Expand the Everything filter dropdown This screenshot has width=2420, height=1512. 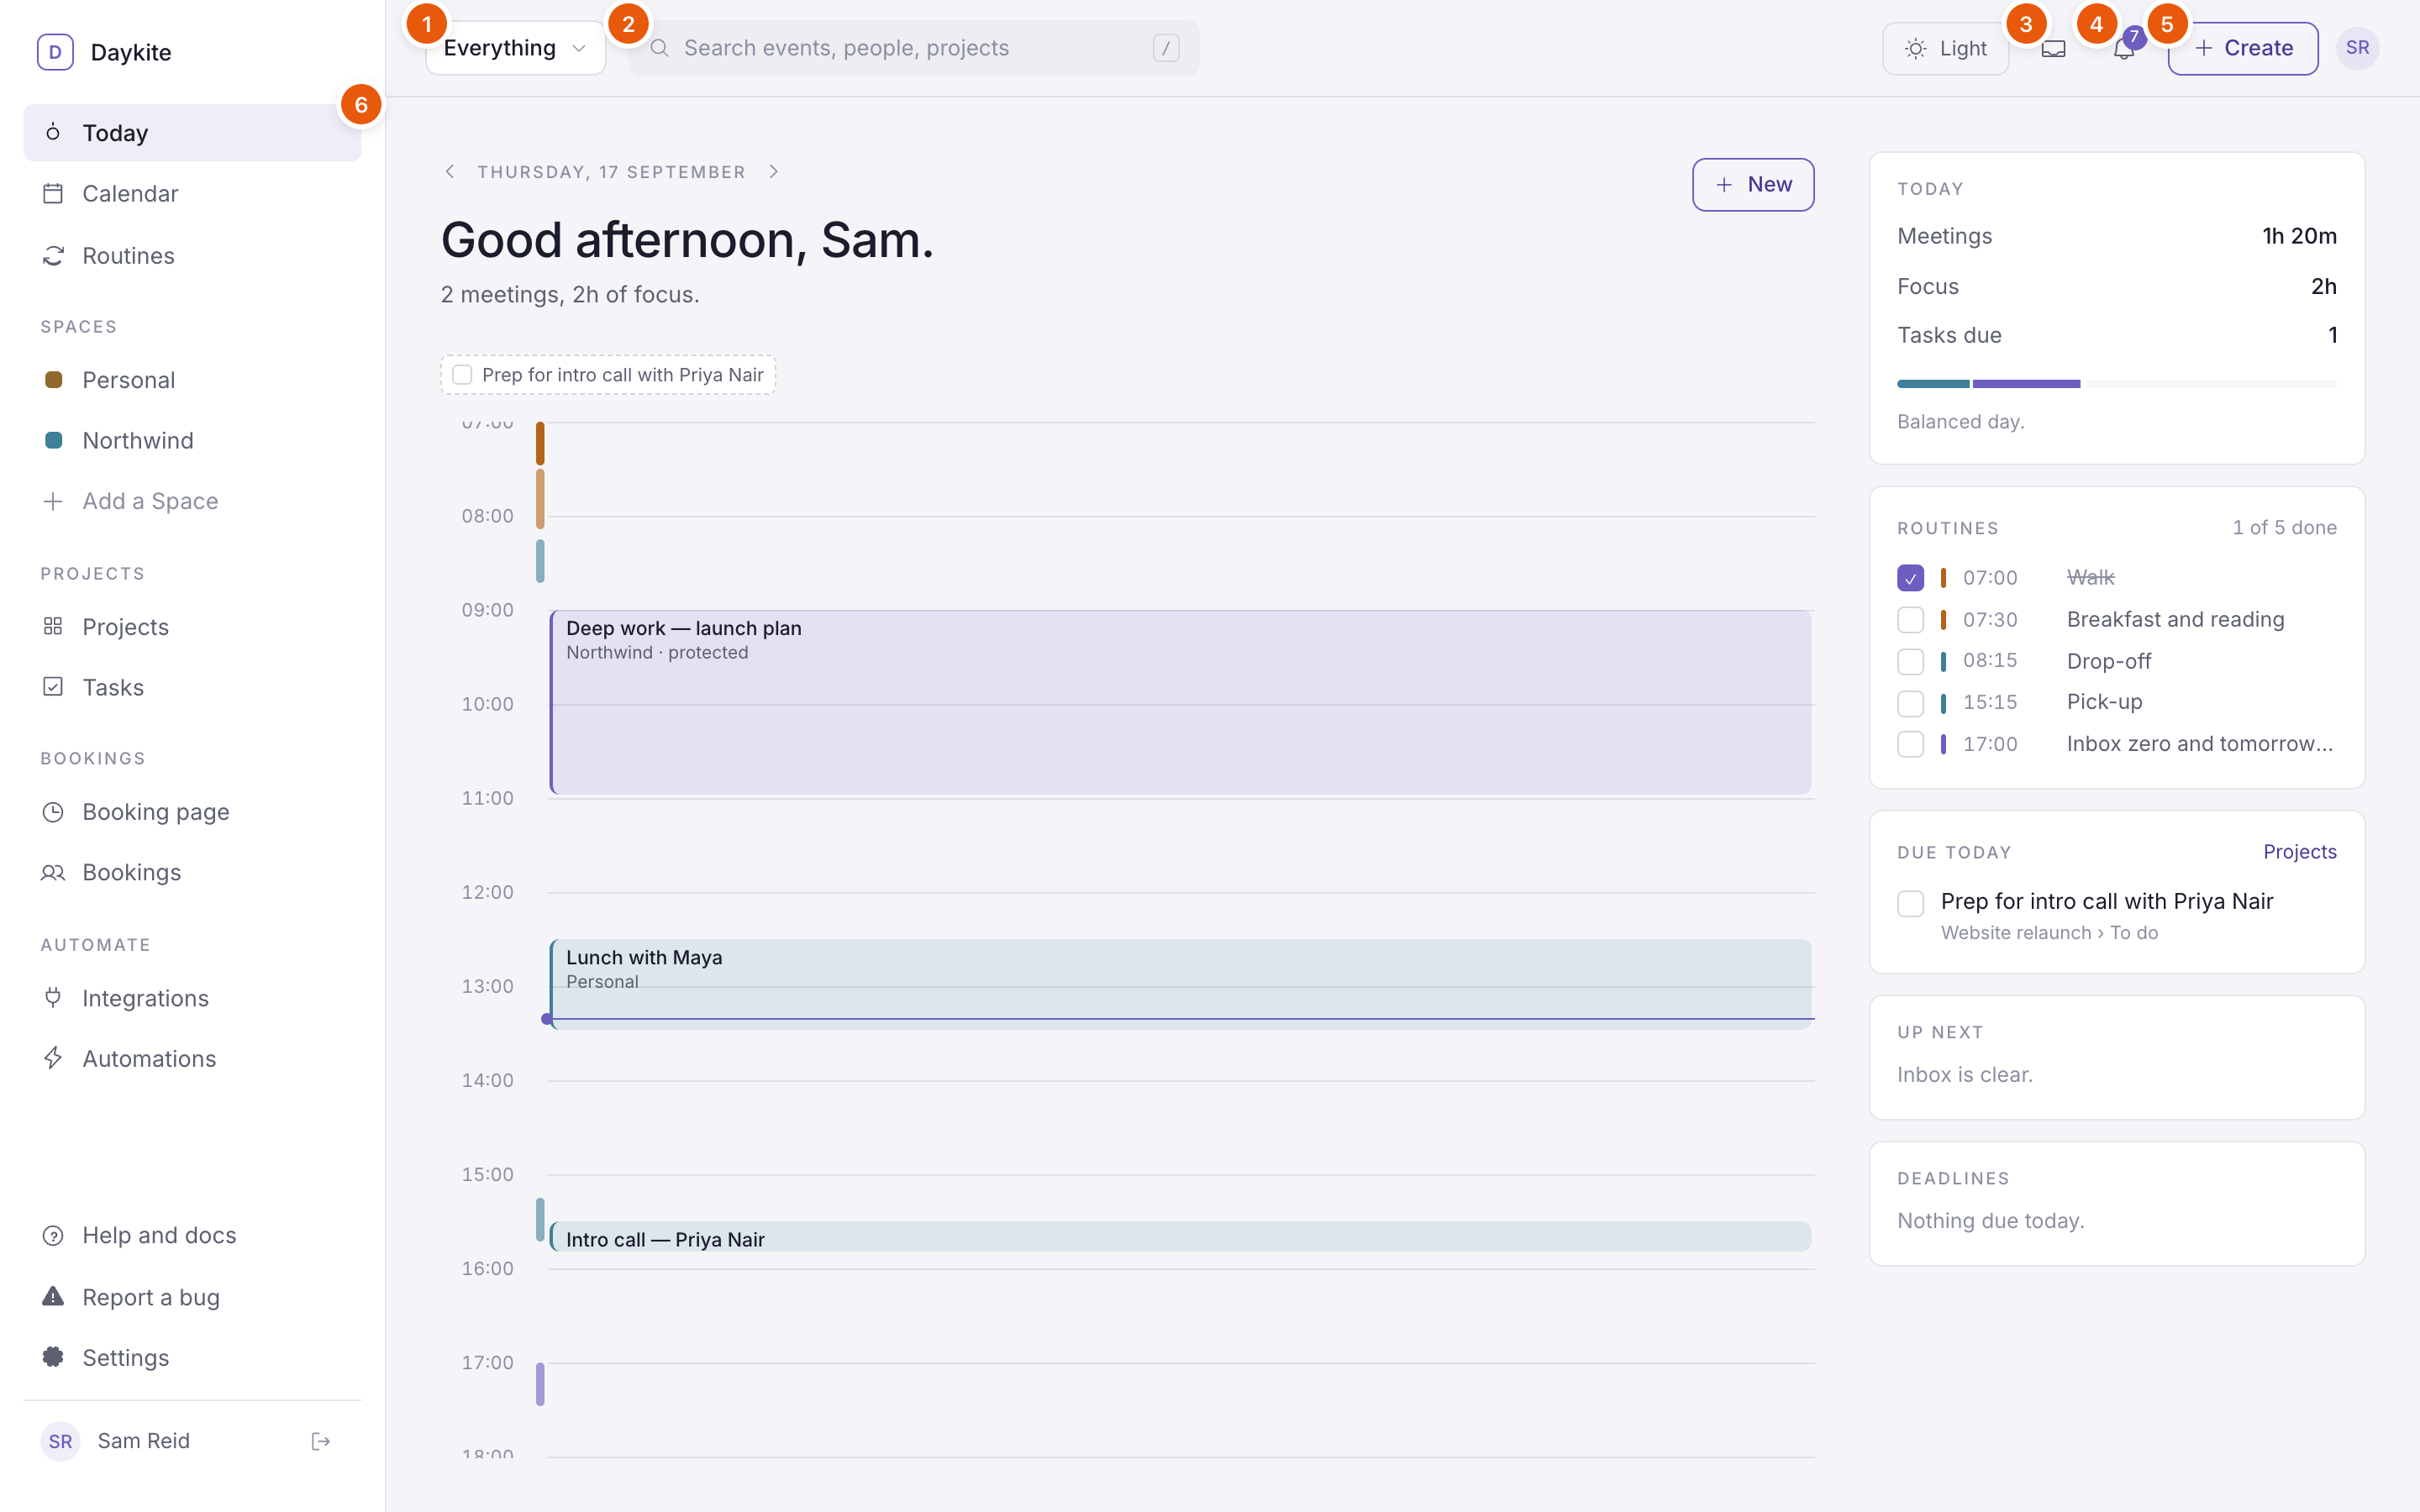pos(515,48)
